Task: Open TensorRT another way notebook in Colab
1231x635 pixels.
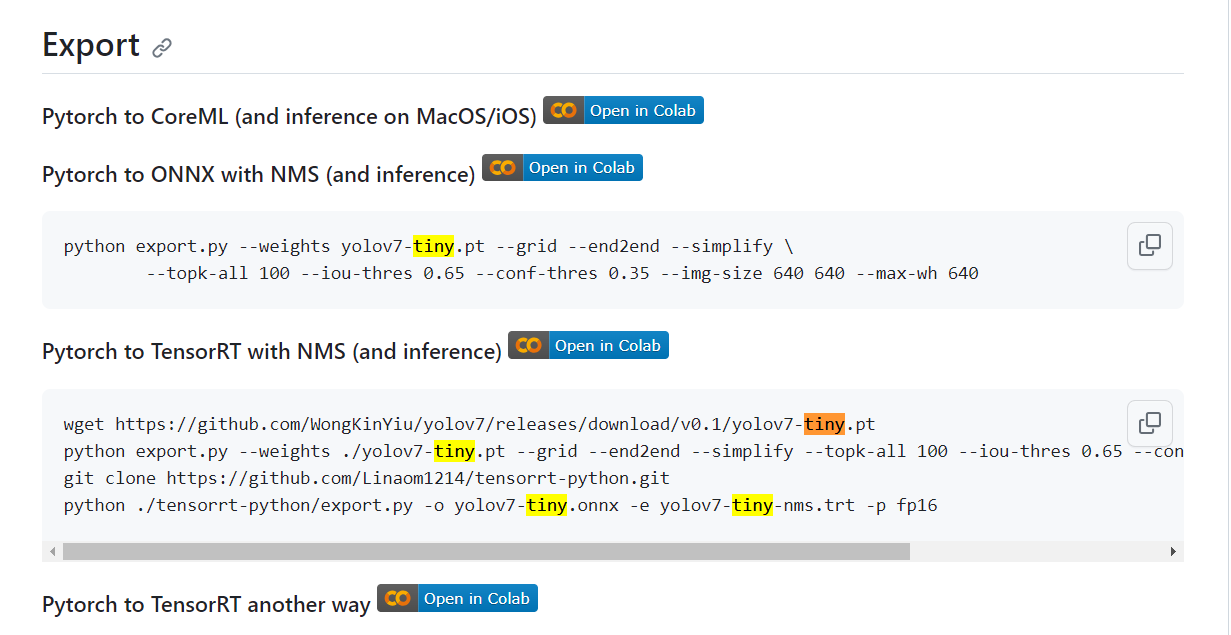Action: point(457,598)
